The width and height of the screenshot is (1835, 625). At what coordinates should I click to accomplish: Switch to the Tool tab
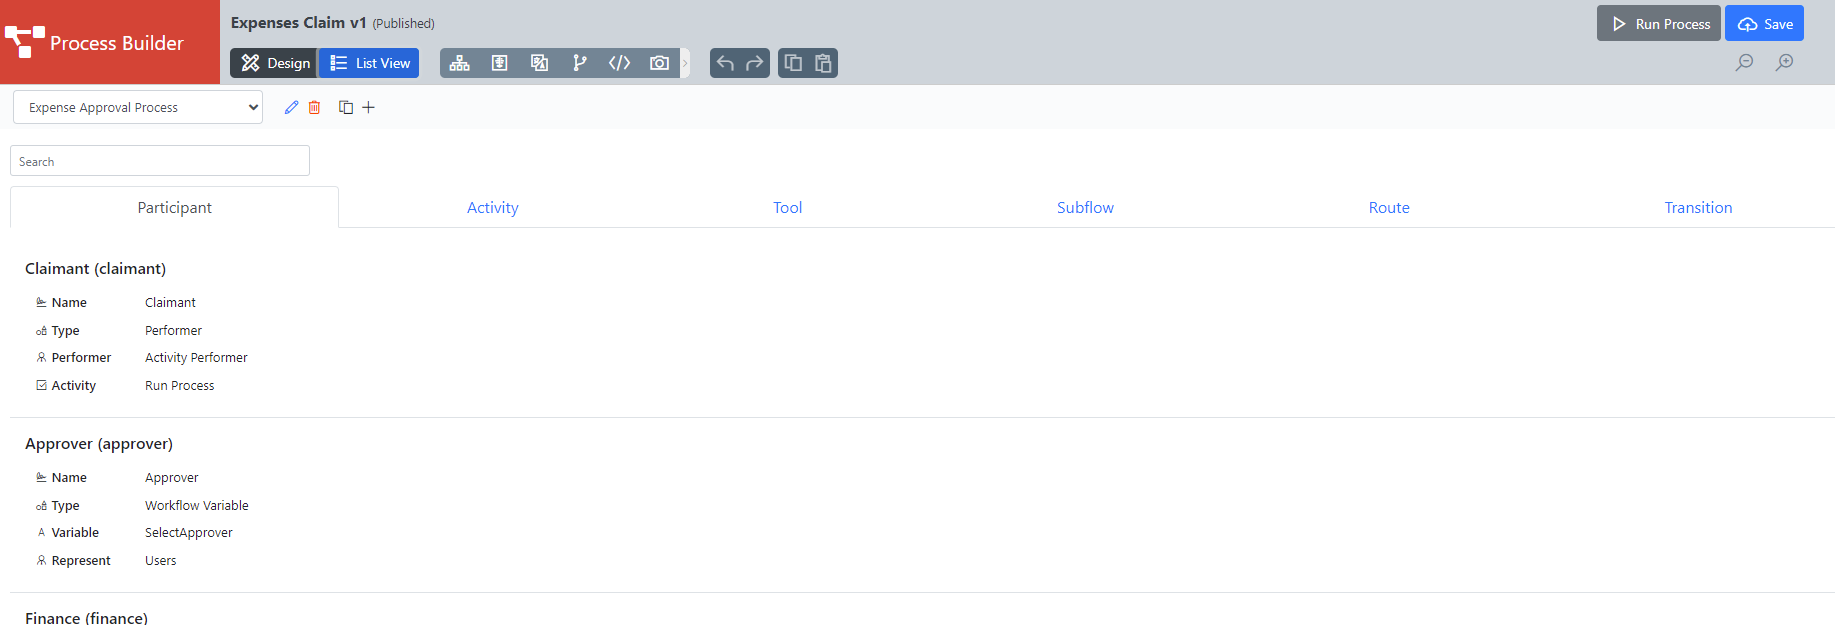(x=787, y=207)
